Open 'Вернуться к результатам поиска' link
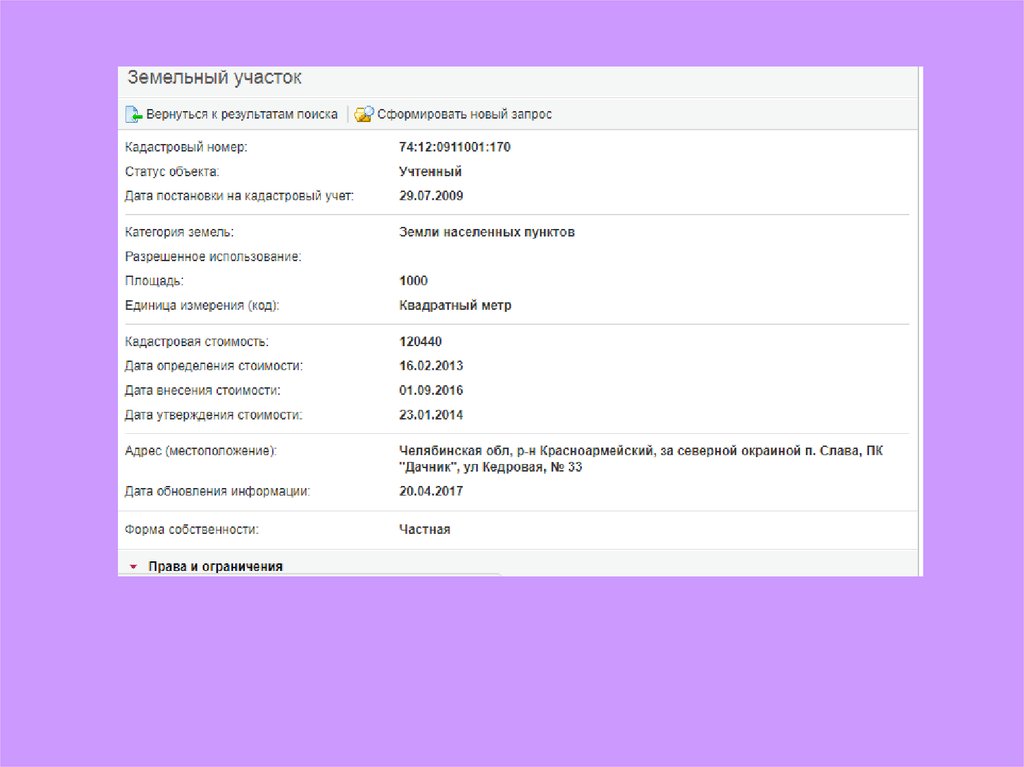Viewport: 1024px width, 767px height. point(242,114)
